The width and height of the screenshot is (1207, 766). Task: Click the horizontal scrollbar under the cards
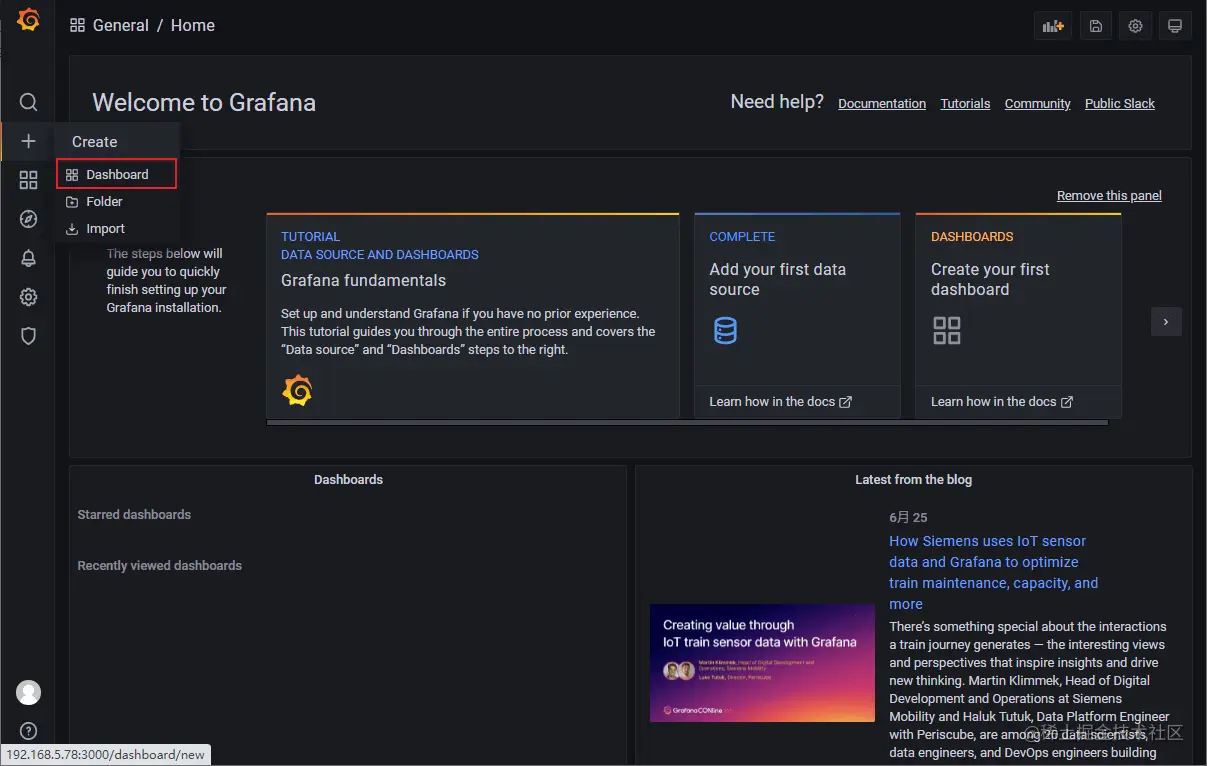coord(687,423)
